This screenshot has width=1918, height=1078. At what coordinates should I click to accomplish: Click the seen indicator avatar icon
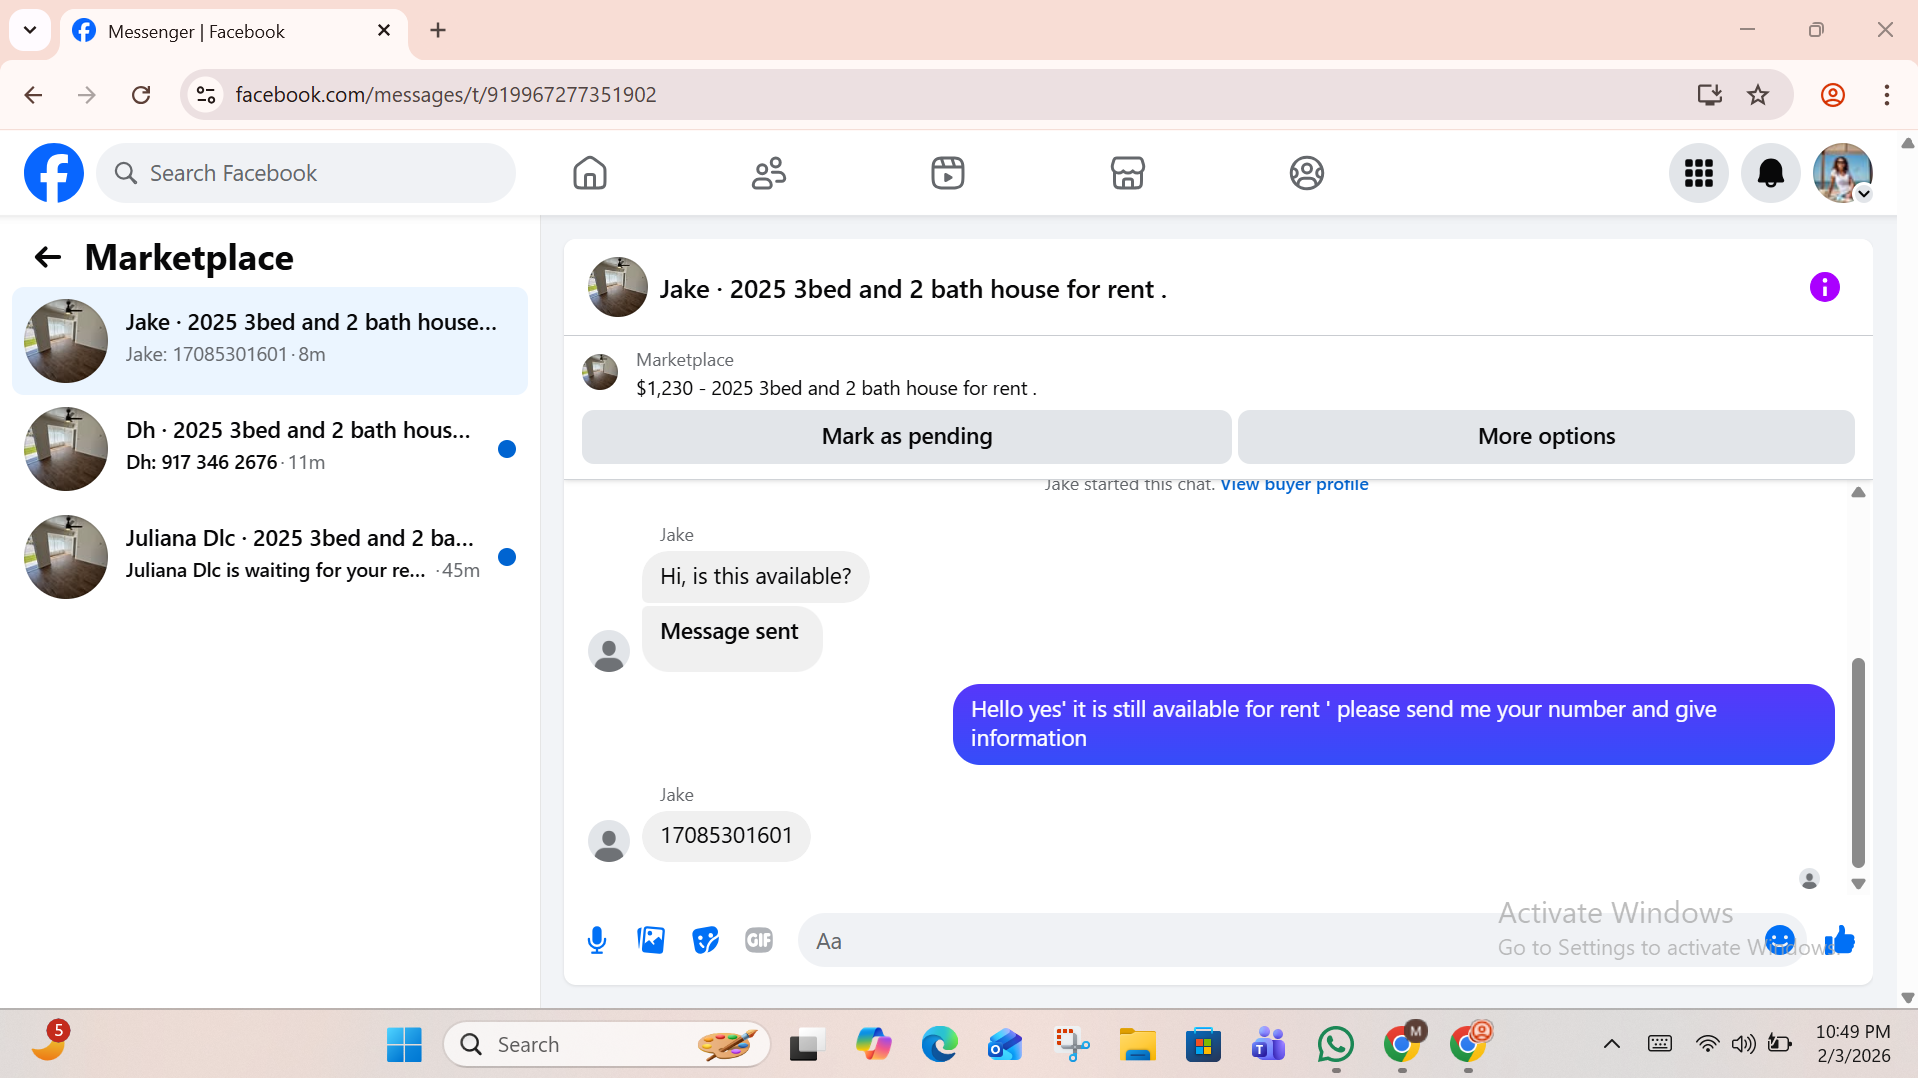click(x=1809, y=880)
